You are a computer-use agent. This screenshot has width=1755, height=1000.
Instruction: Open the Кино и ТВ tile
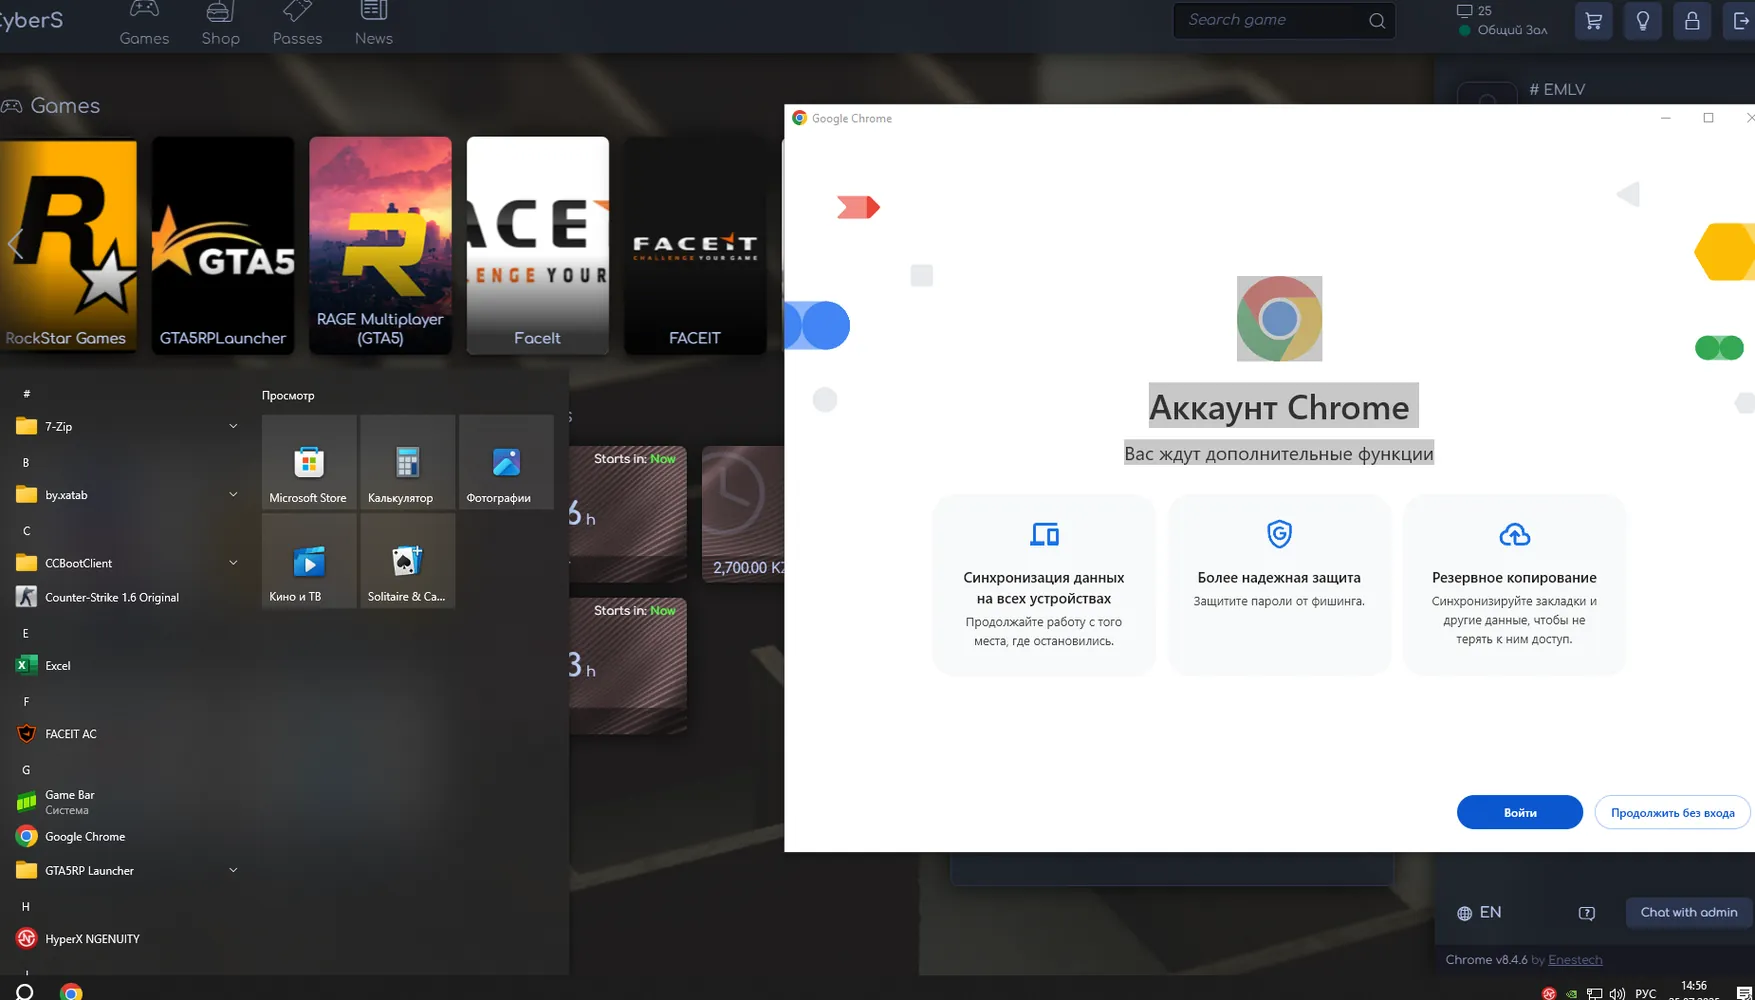[309, 561]
